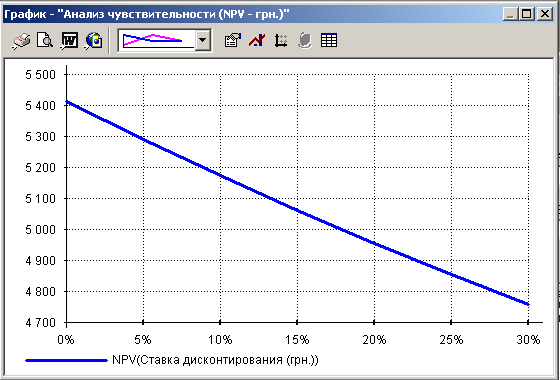
Task: Click the 25% x-axis label
Action: [451, 340]
